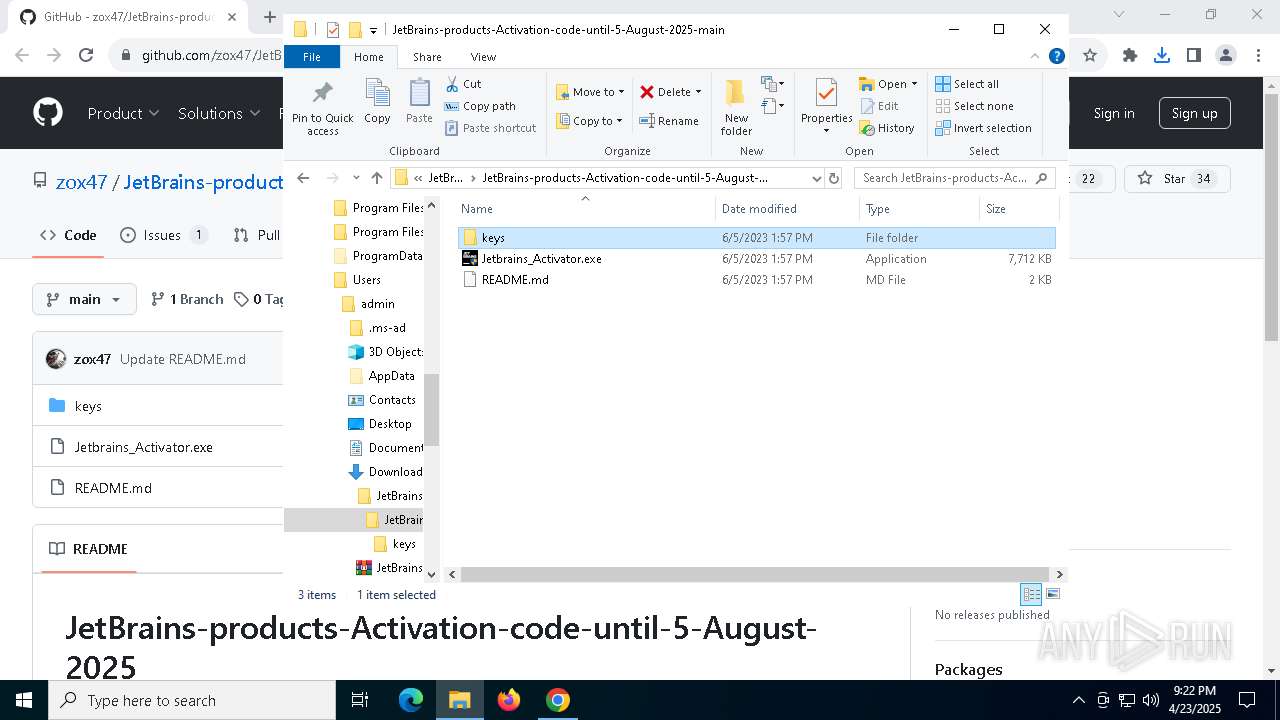Open Copy to dropdown

[590, 121]
